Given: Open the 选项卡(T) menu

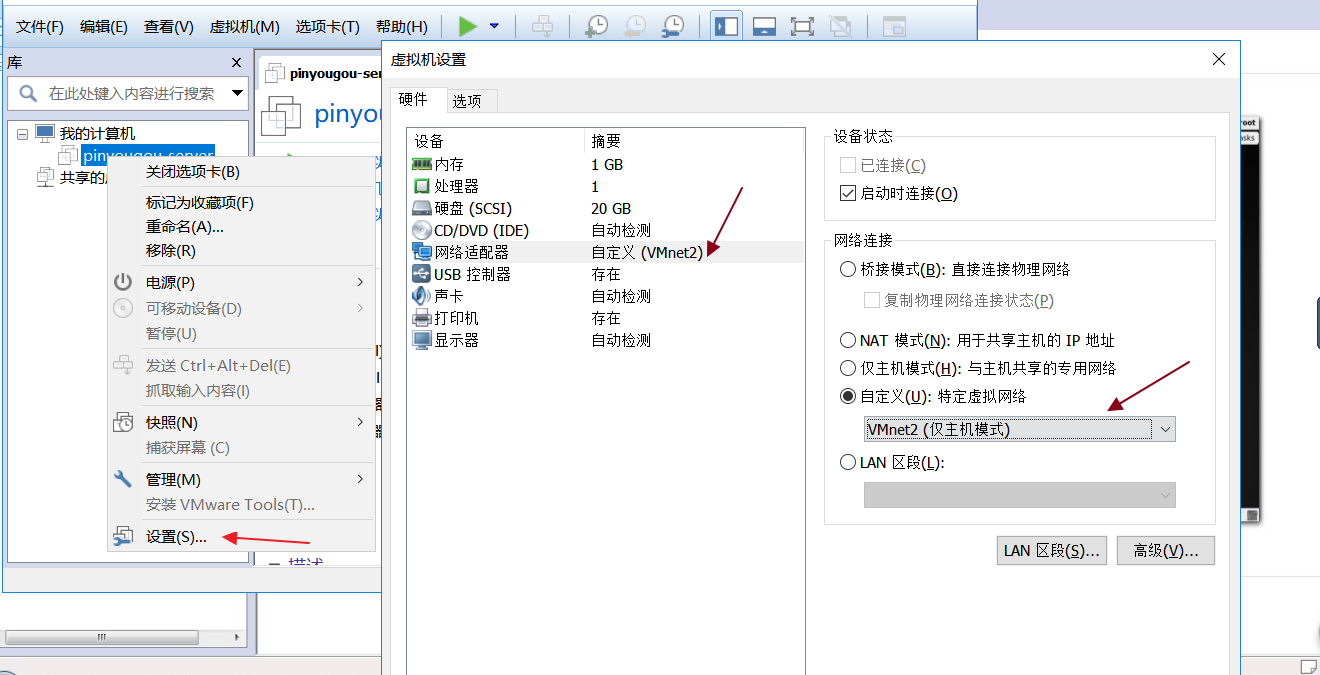Looking at the screenshot, I should click(x=328, y=27).
